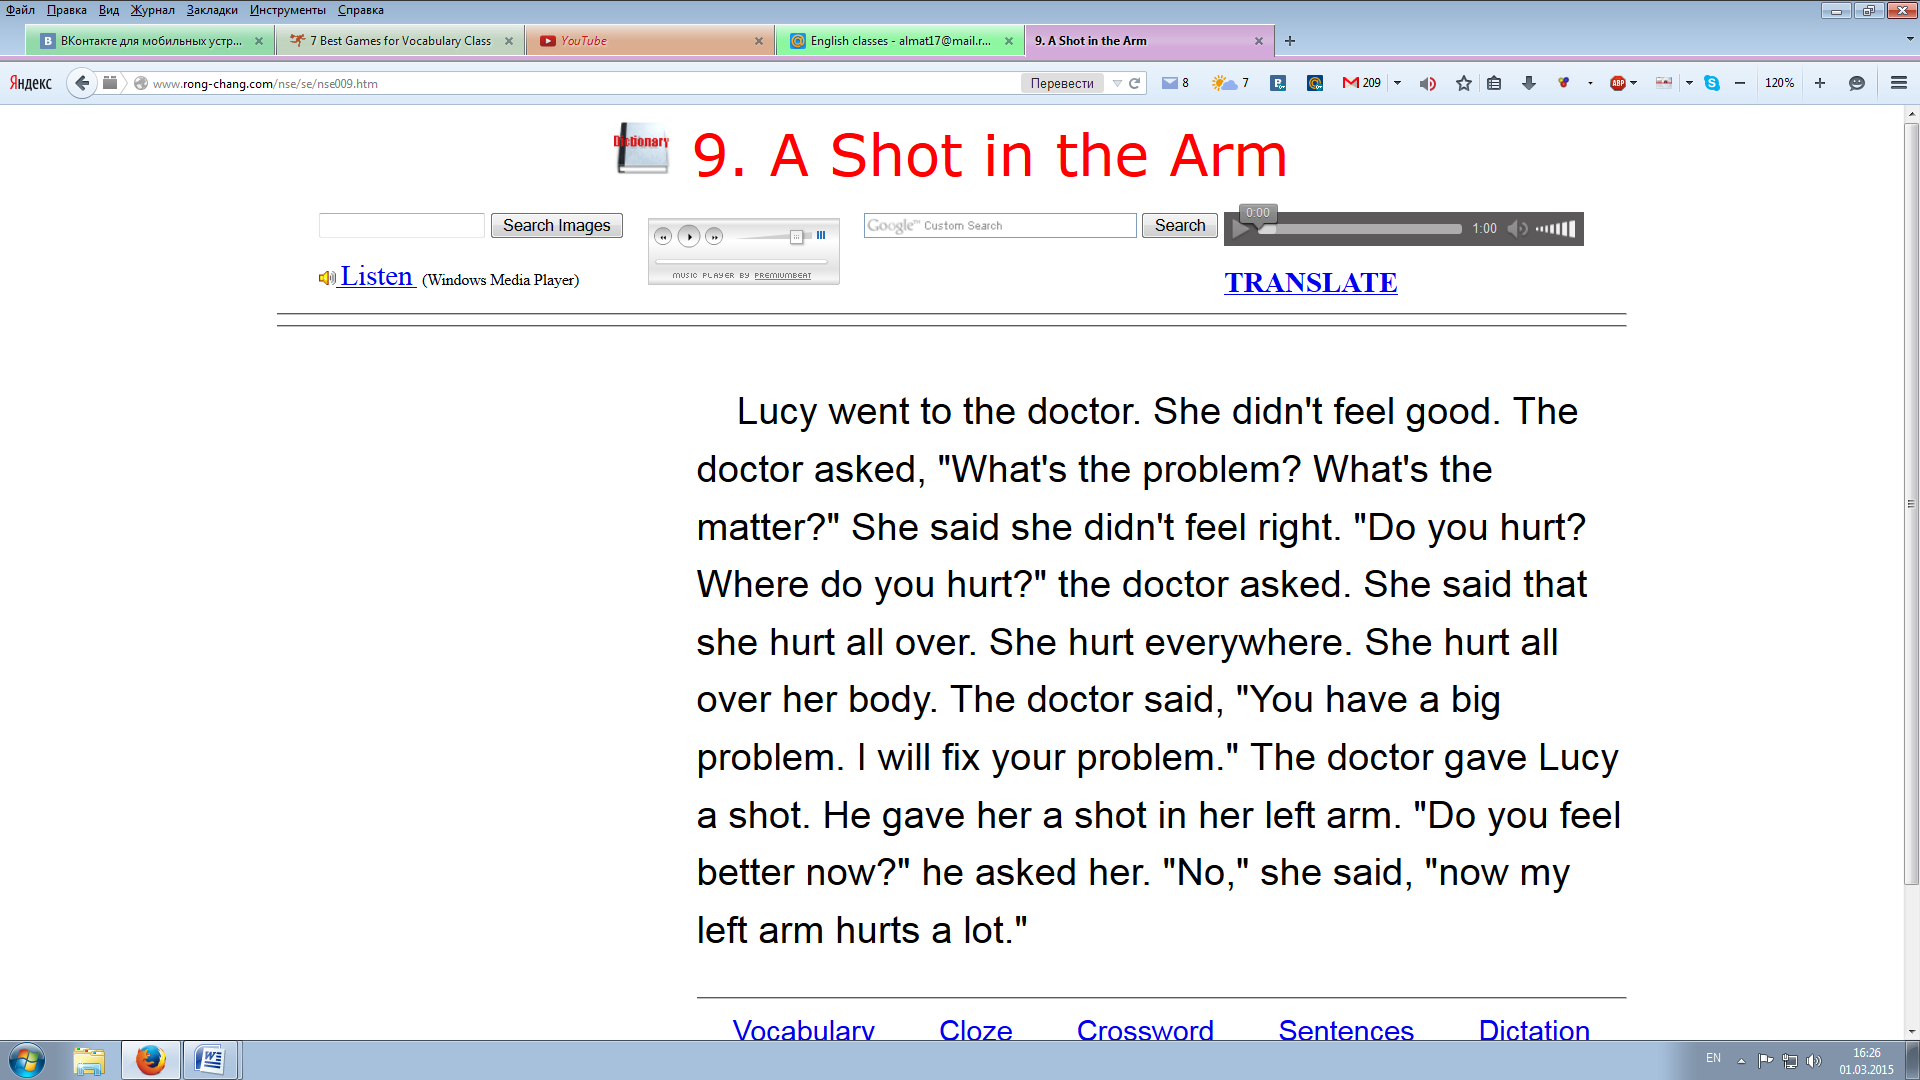The height and width of the screenshot is (1080, 1920).
Task: Open the weather widget icon
Action: click(x=1230, y=83)
